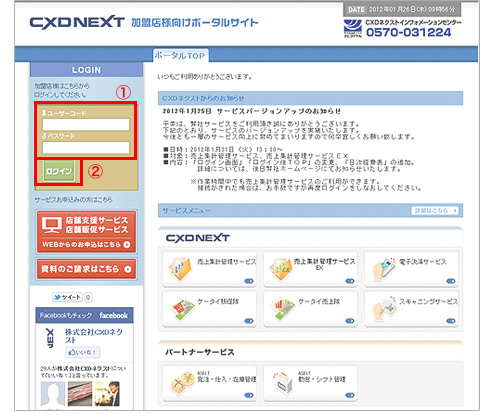The height and width of the screenshot is (414, 500).
Task: Click the monitor icon on the 店舗支援サービス banner
Action: (x=52, y=225)
